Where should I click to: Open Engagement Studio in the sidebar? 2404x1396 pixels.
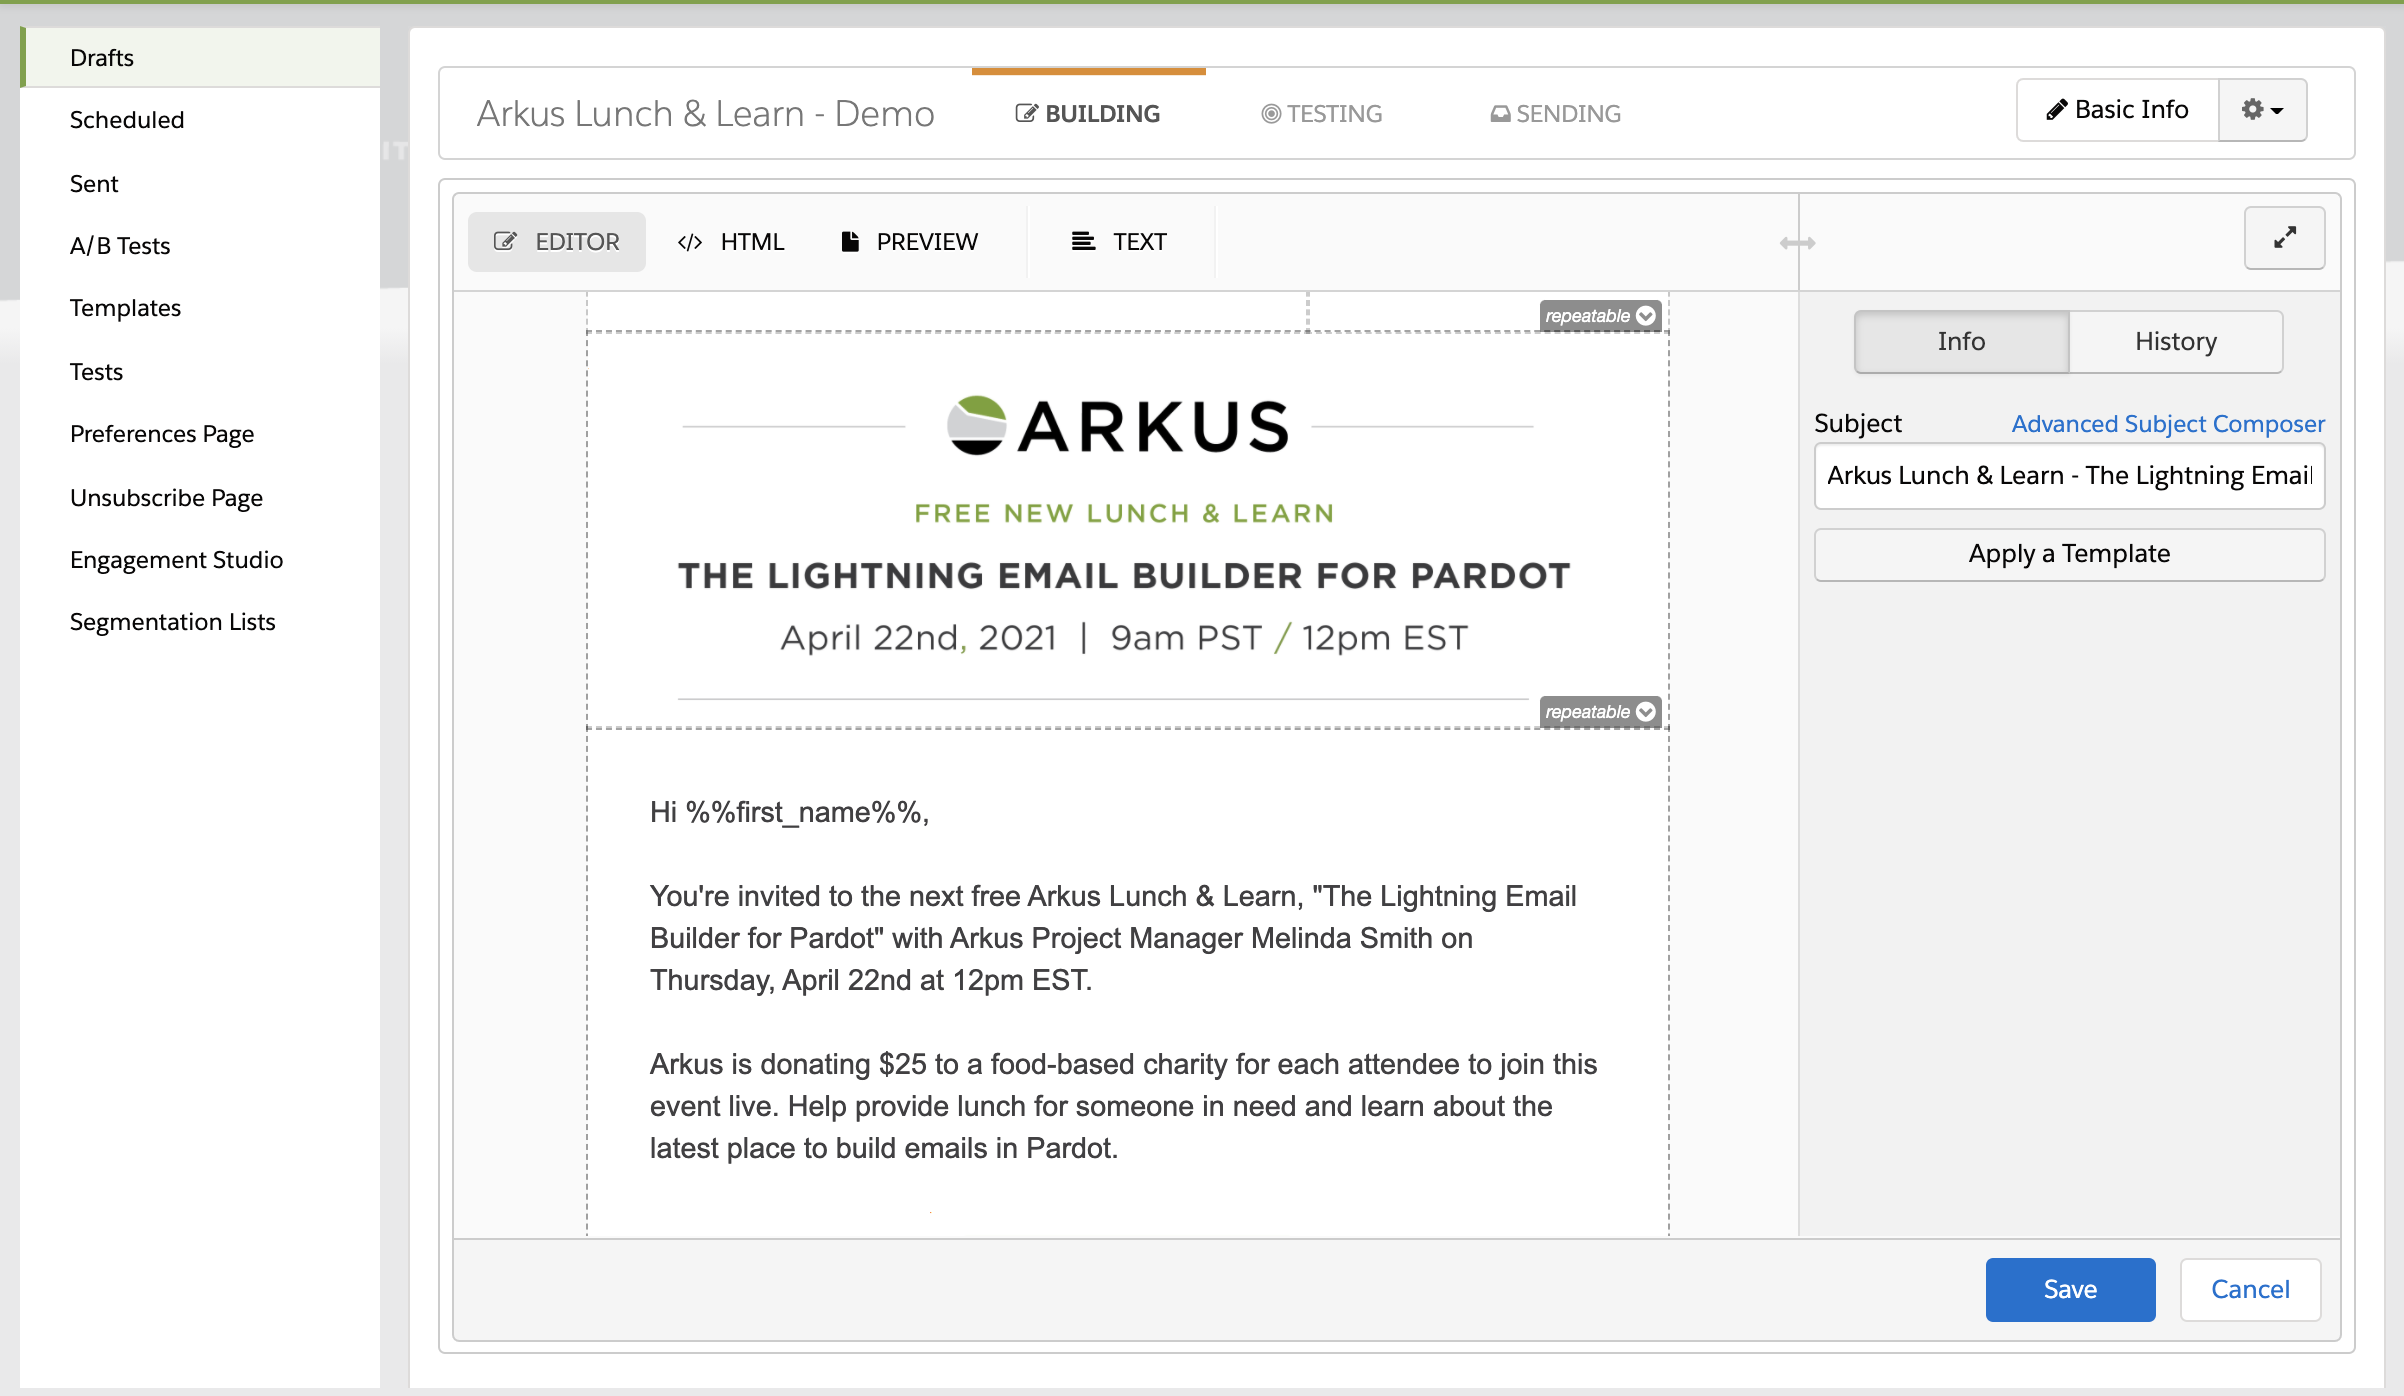(x=200, y=560)
